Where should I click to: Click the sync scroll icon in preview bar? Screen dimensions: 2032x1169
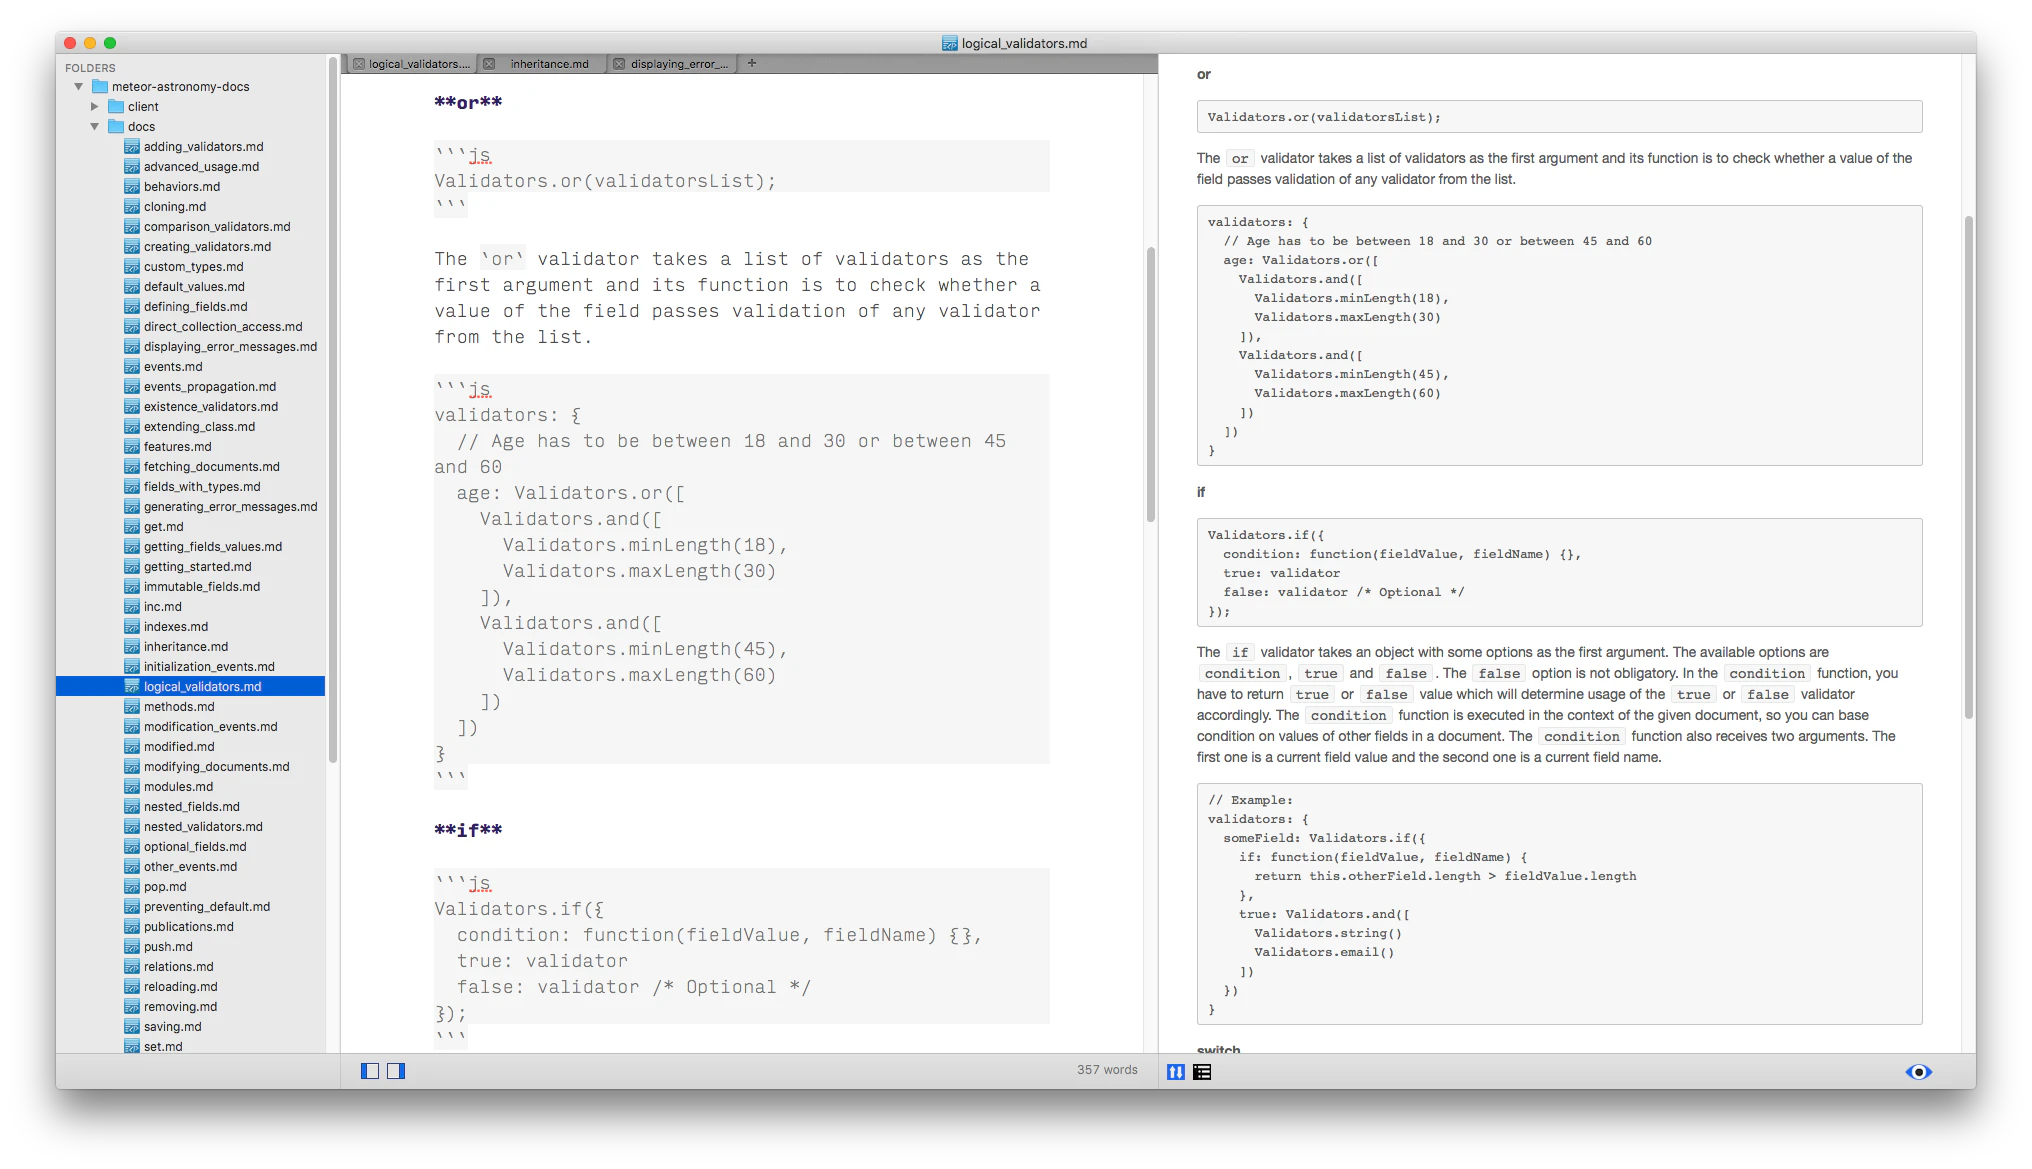(1176, 1072)
